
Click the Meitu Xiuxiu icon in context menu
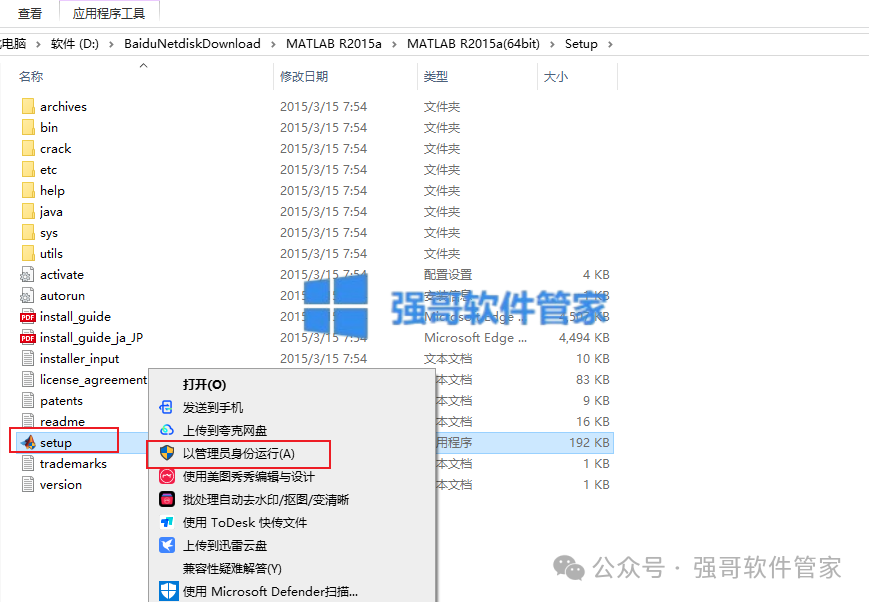point(167,476)
